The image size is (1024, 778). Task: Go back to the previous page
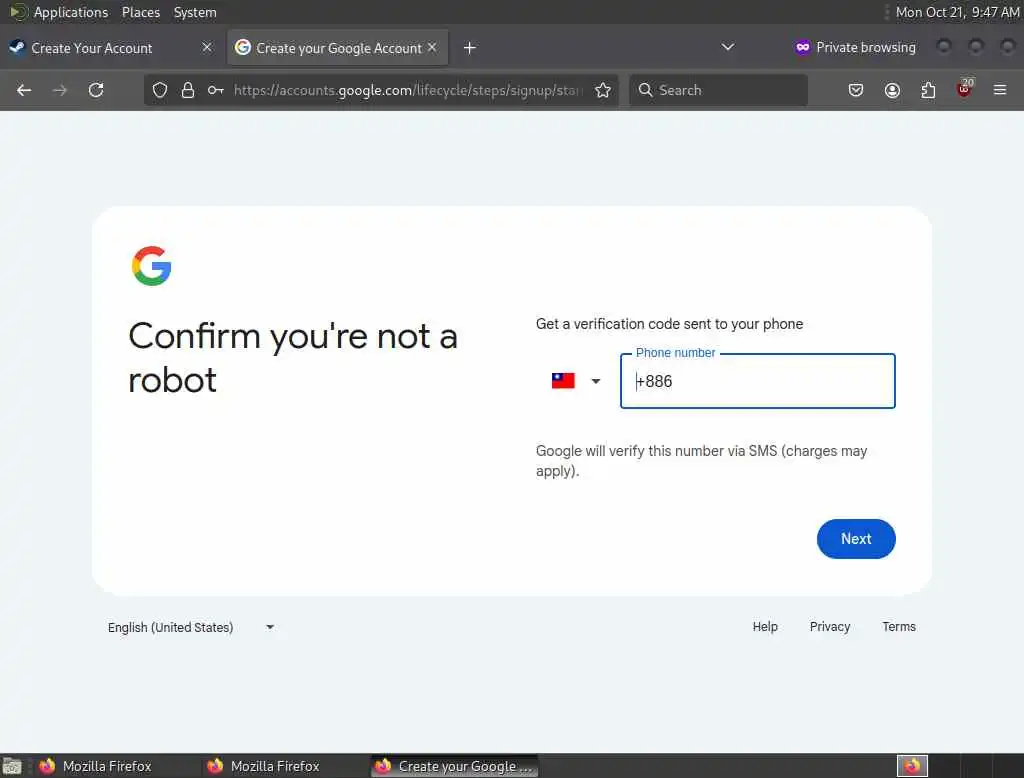[24, 90]
